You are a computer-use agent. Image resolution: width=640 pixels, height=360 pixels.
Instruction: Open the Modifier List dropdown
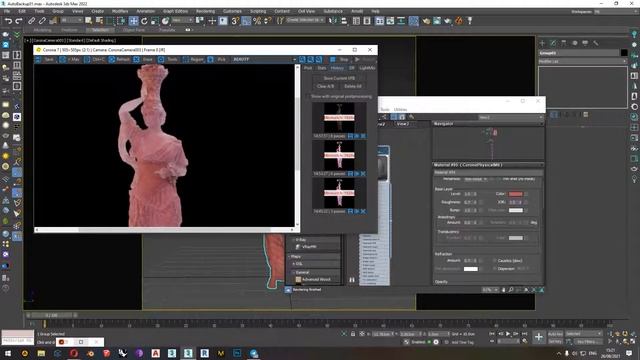point(582,61)
